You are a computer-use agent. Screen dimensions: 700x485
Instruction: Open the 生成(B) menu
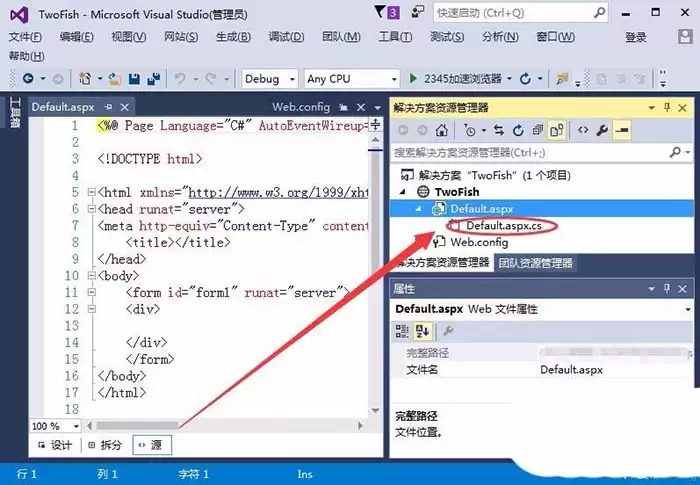click(x=233, y=37)
